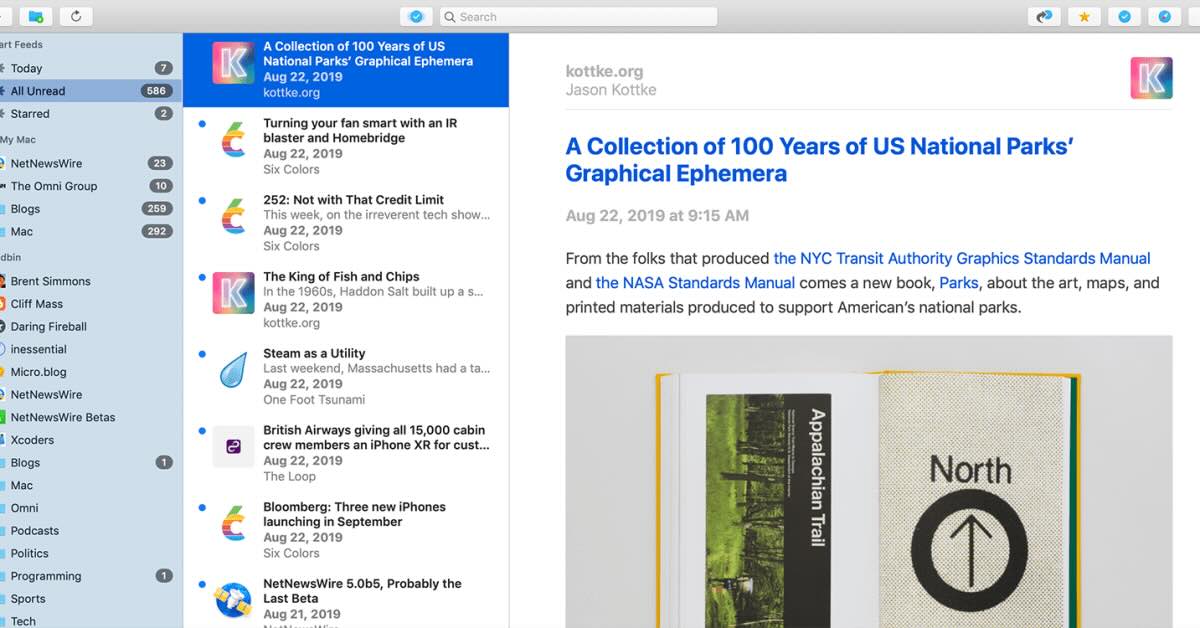The height and width of the screenshot is (628, 1200).
Task: Select the NetNewsWire Betas feed
Action: [91, 417]
